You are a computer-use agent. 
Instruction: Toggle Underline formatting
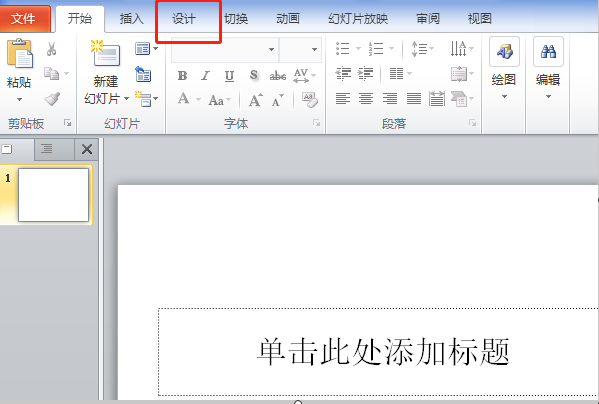[229, 76]
